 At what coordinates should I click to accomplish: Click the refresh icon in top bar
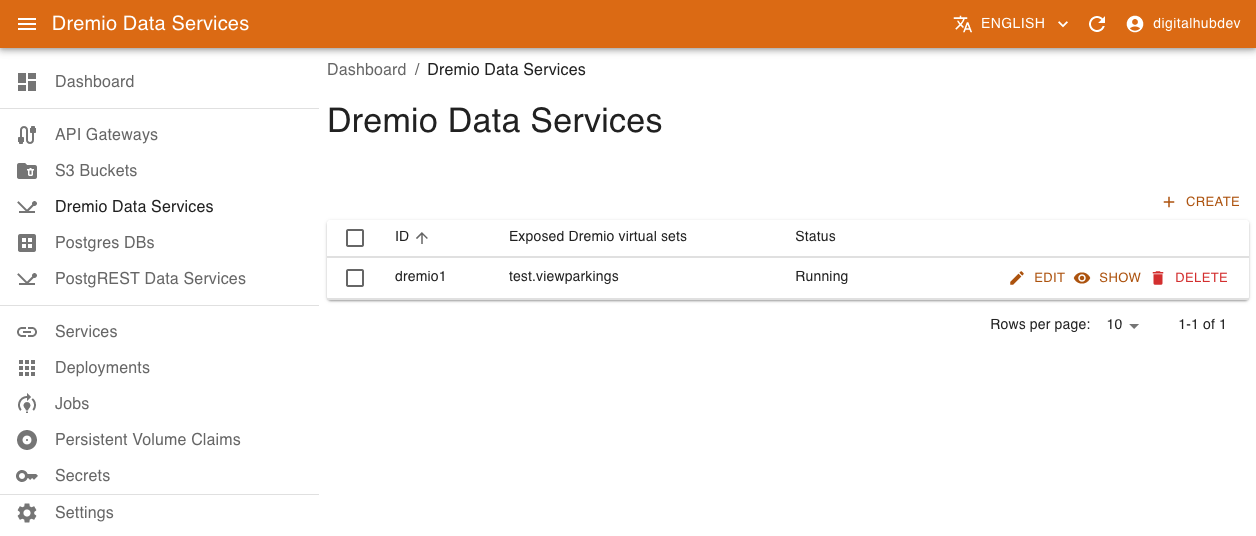pyautogui.click(x=1097, y=24)
